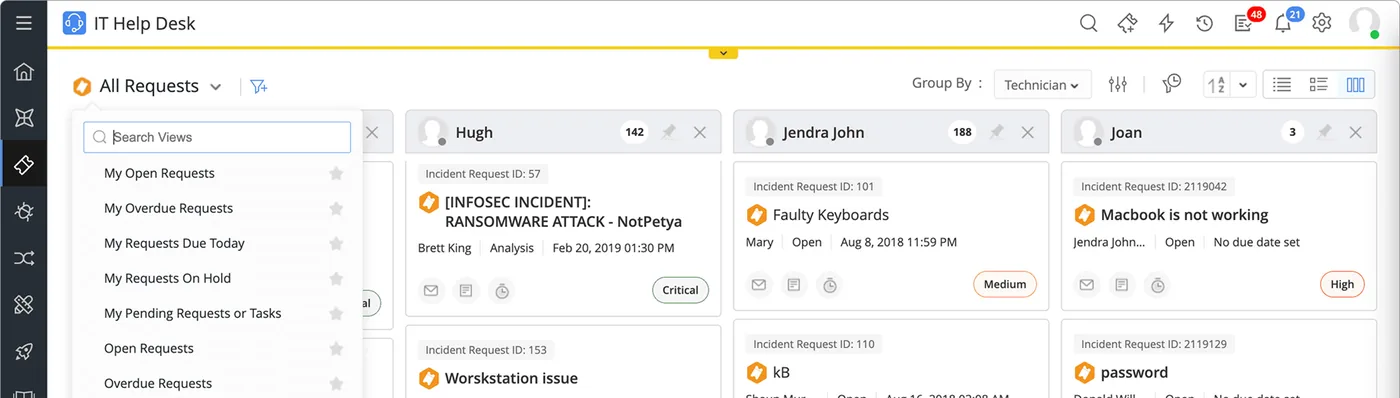This screenshot has height=398, width=1400.
Task: Star the My Overdue Requests view
Action: tap(337, 208)
